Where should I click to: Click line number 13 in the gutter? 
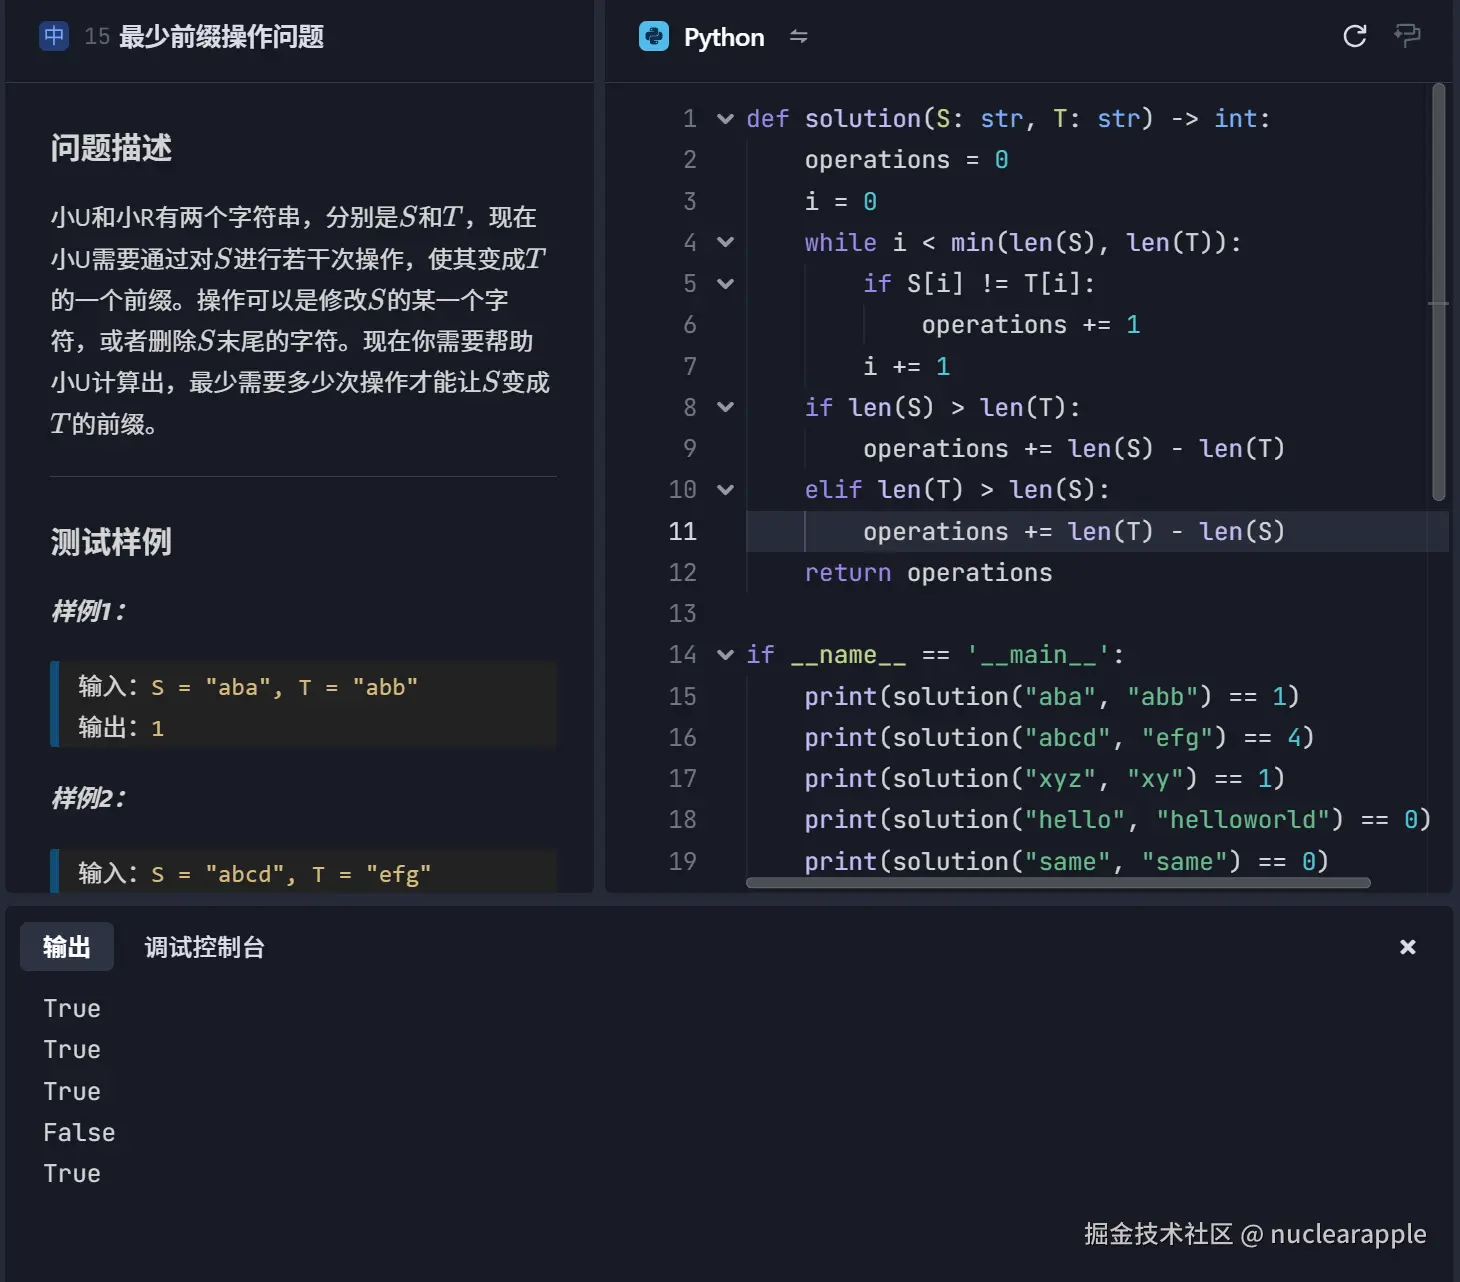pyautogui.click(x=682, y=614)
